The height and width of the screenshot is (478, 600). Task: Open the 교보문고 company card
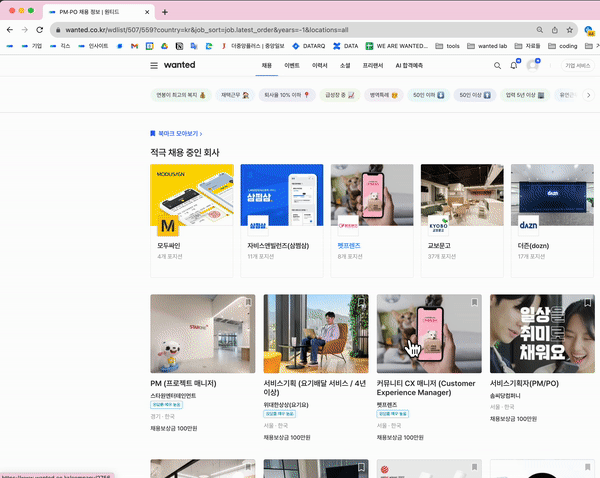462,220
